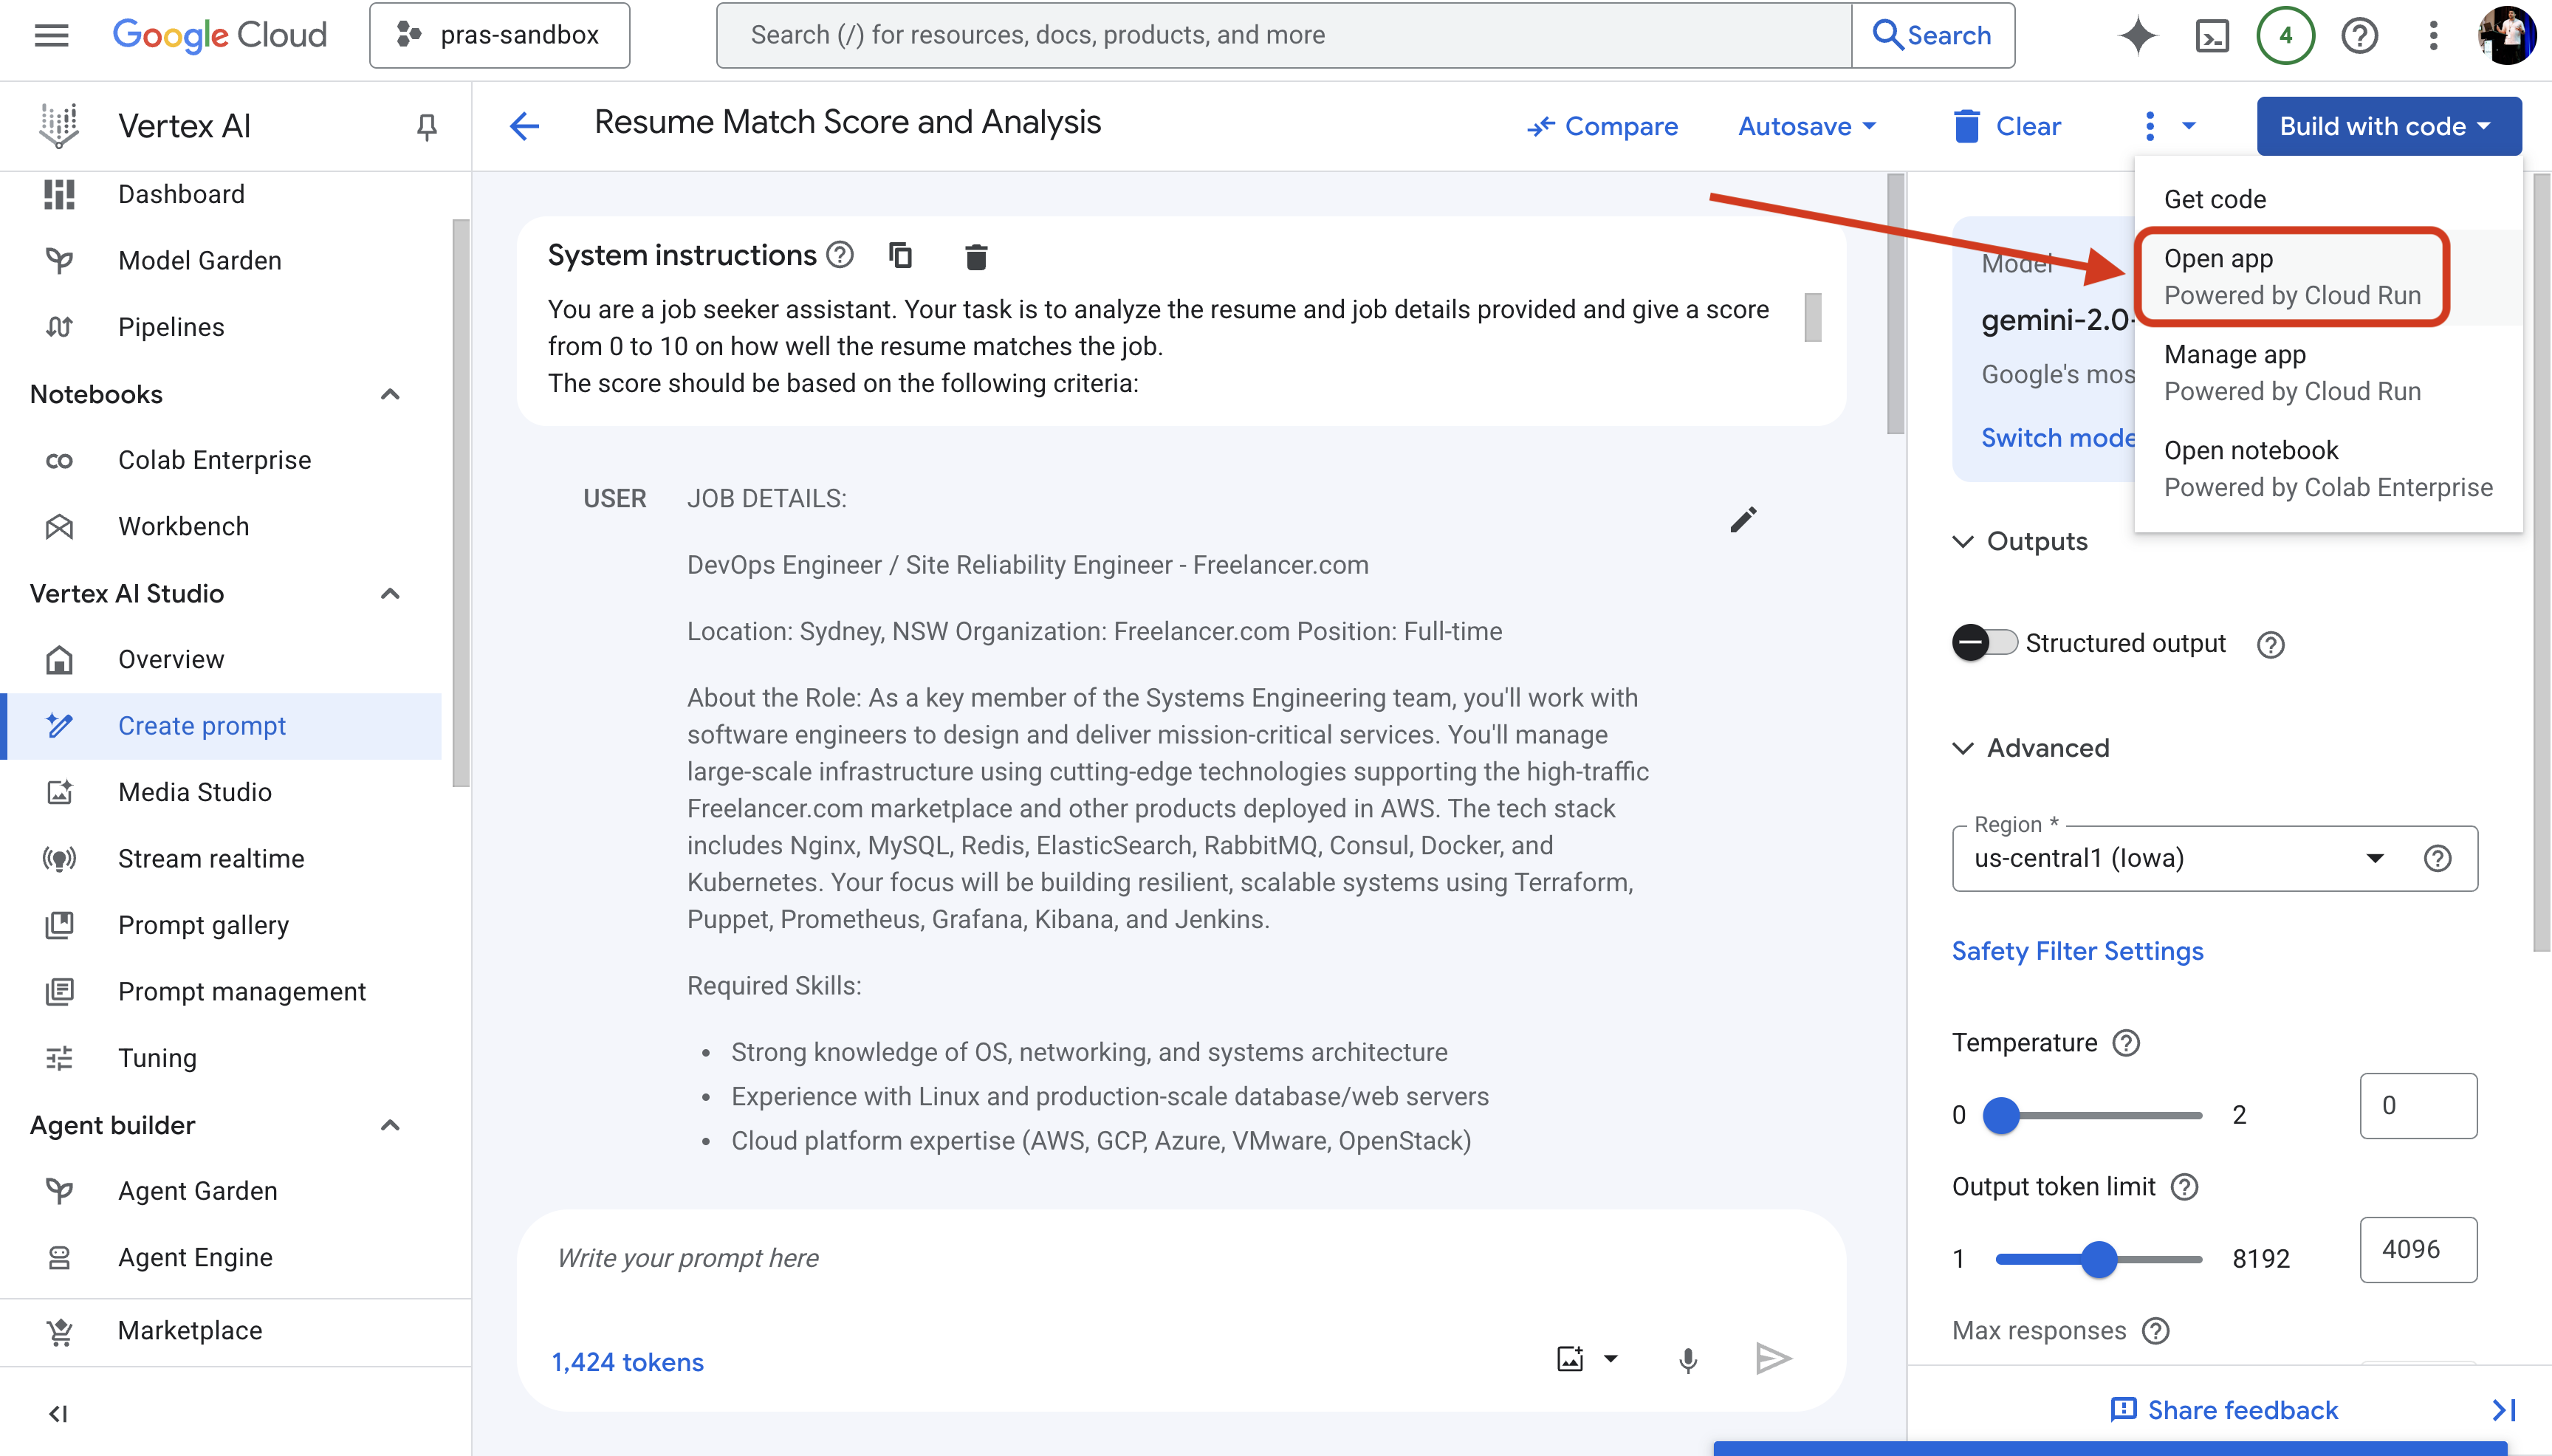Image resolution: width=2552 pixels, height=1456 pixels.
Task: Open help tooltip for System instructions
Action: coord(840,255)
